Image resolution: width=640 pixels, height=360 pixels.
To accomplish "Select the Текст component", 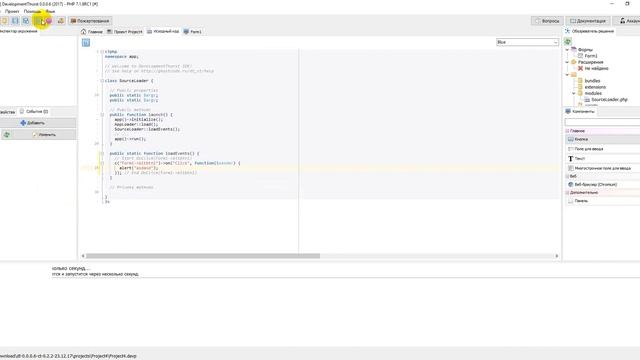I will tap(602, 158).
